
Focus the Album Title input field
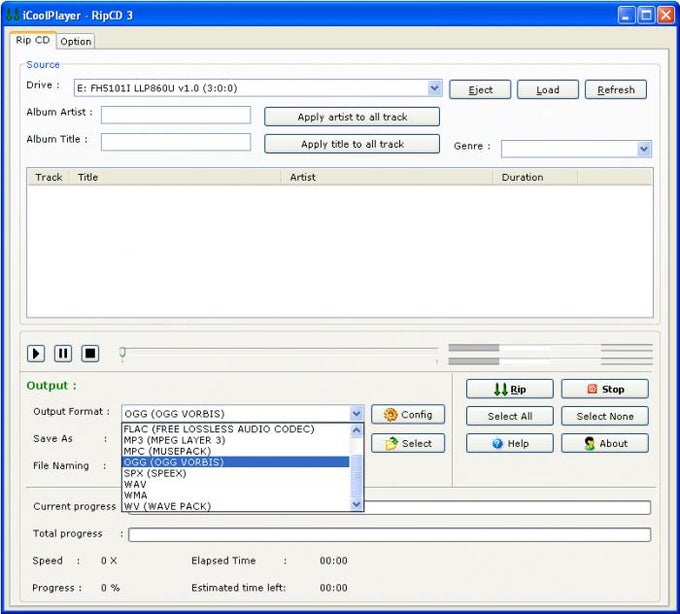point(176,142)
